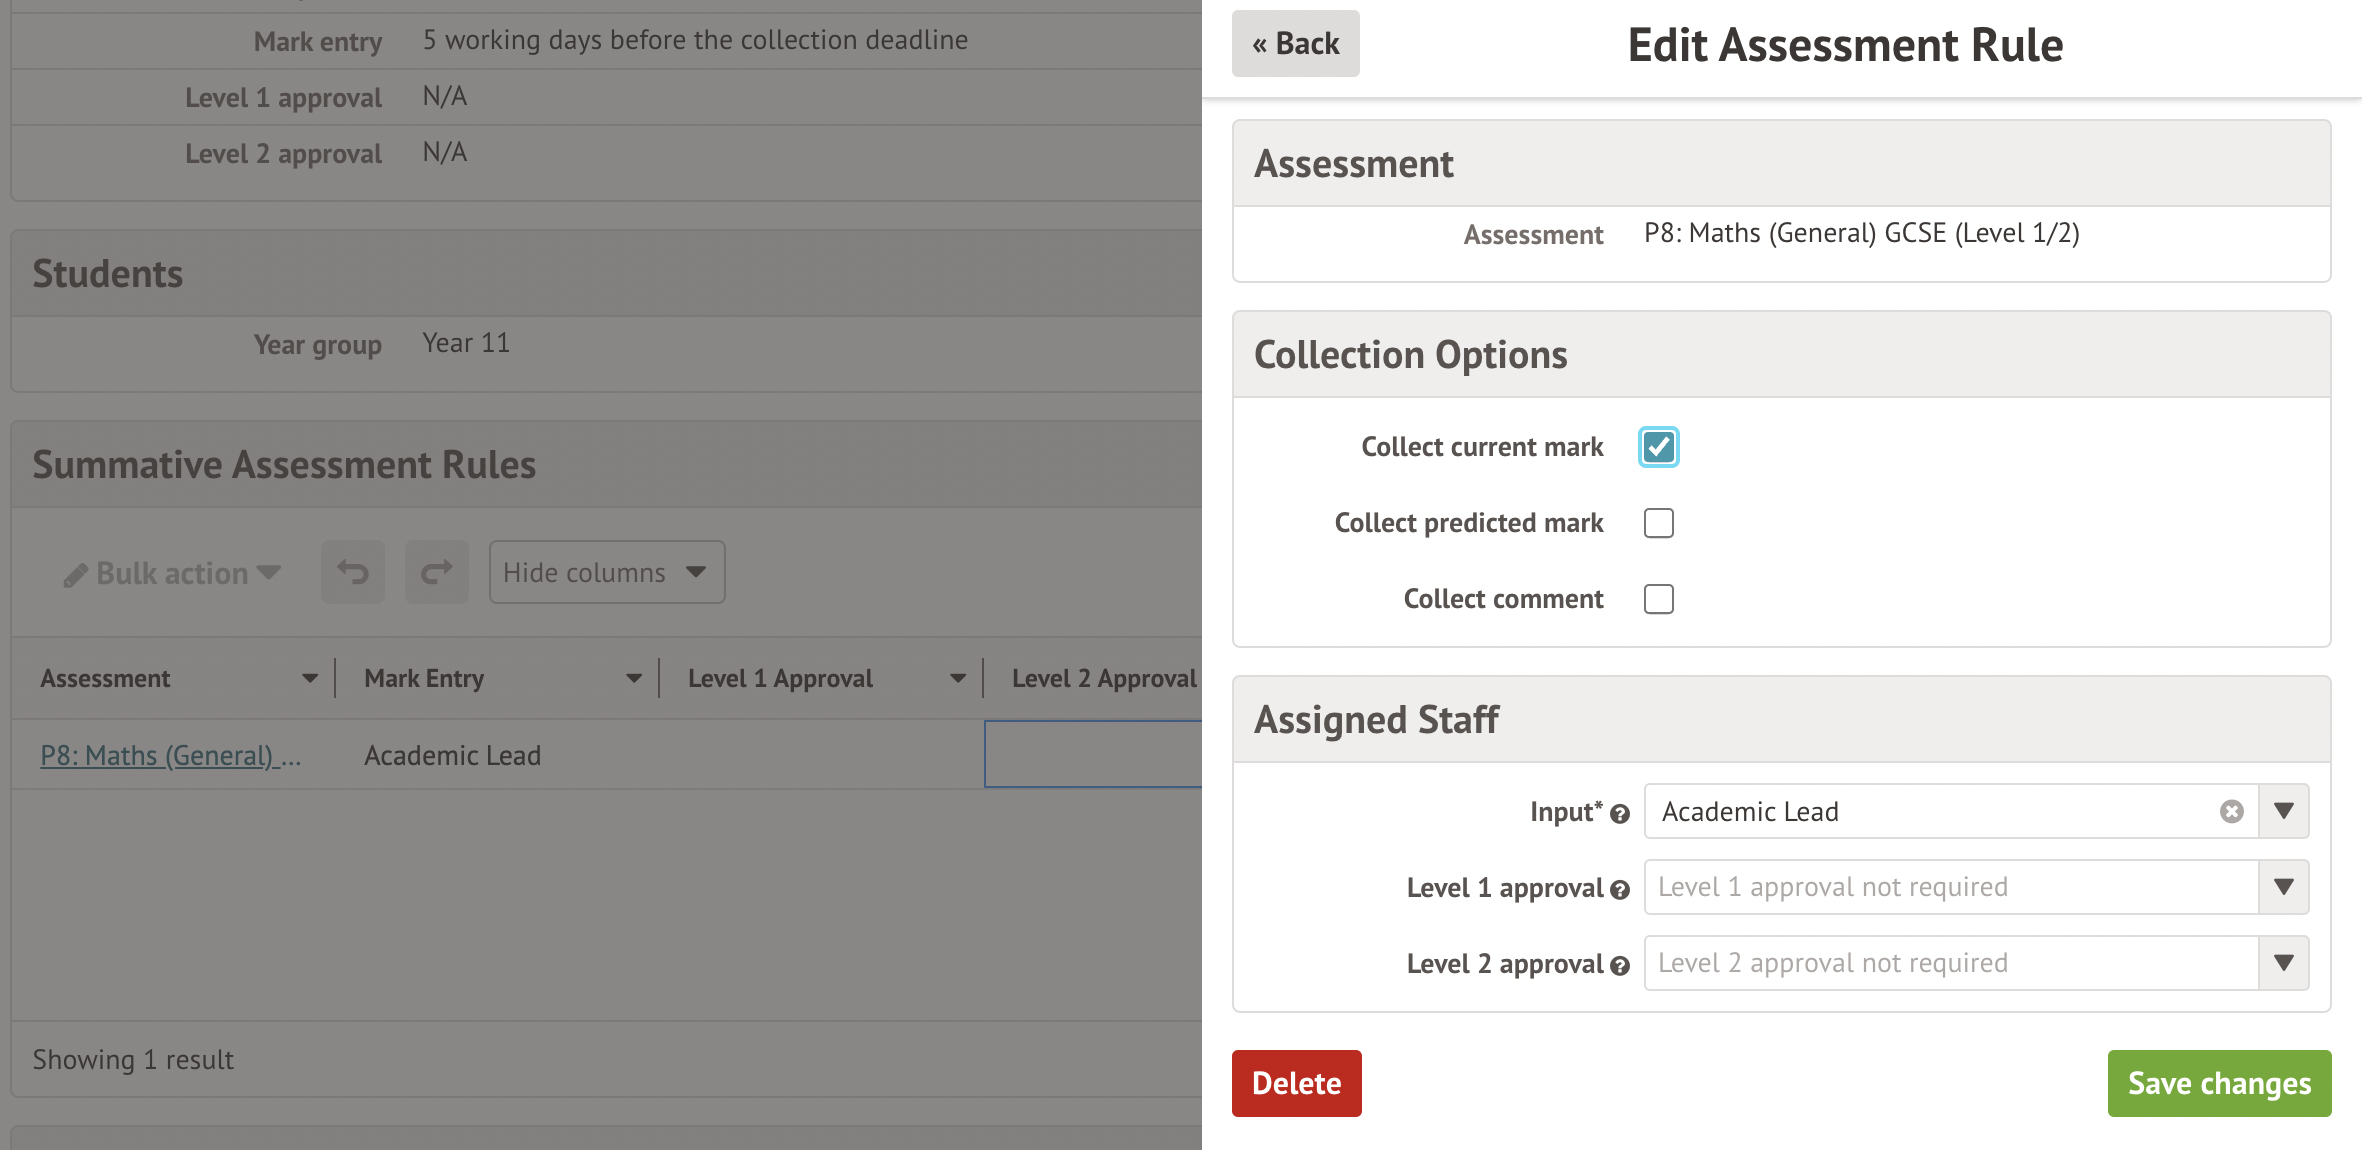Click the red Delete button
Viewport: 2362px width, 1150px height.
point(1296,1083)
